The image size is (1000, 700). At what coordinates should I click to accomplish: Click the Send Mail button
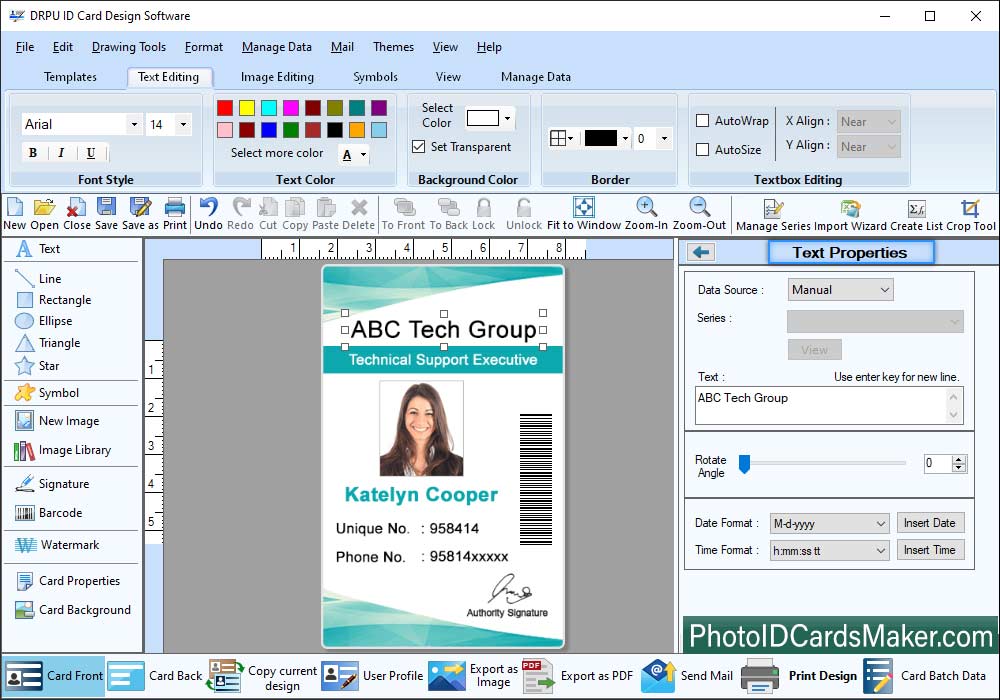pyautogui.click(x=688, y=676)
